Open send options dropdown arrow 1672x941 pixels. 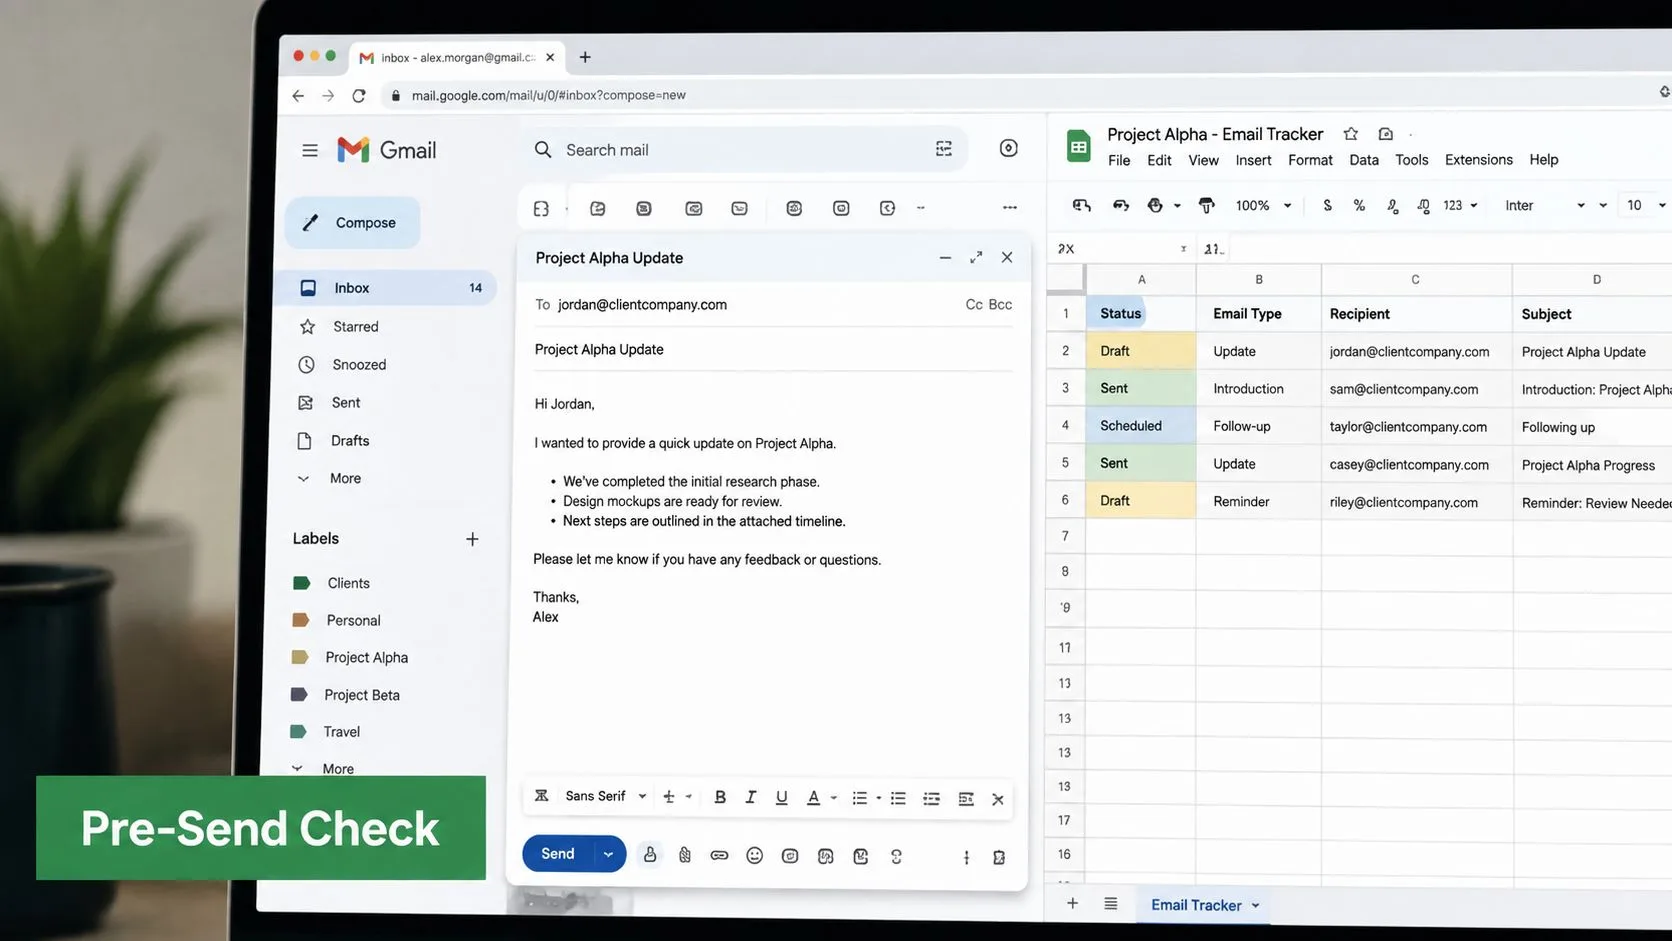pos(608,854)
